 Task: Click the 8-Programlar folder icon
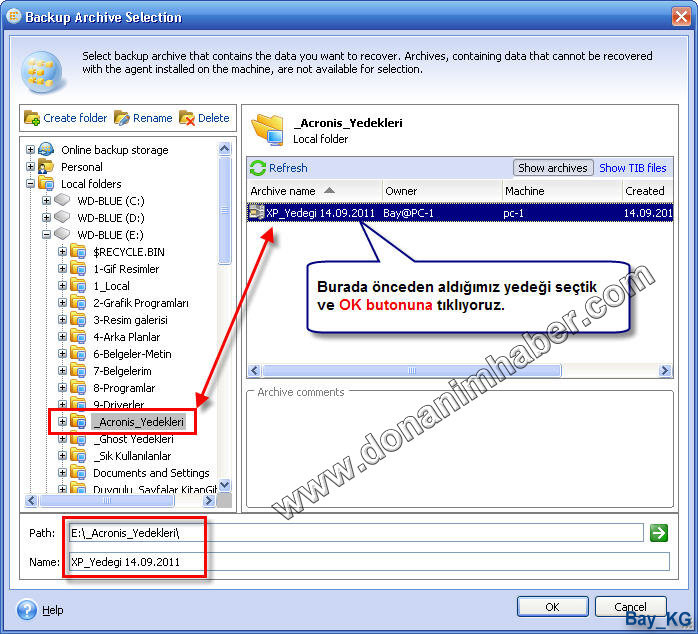click(78, 387)
